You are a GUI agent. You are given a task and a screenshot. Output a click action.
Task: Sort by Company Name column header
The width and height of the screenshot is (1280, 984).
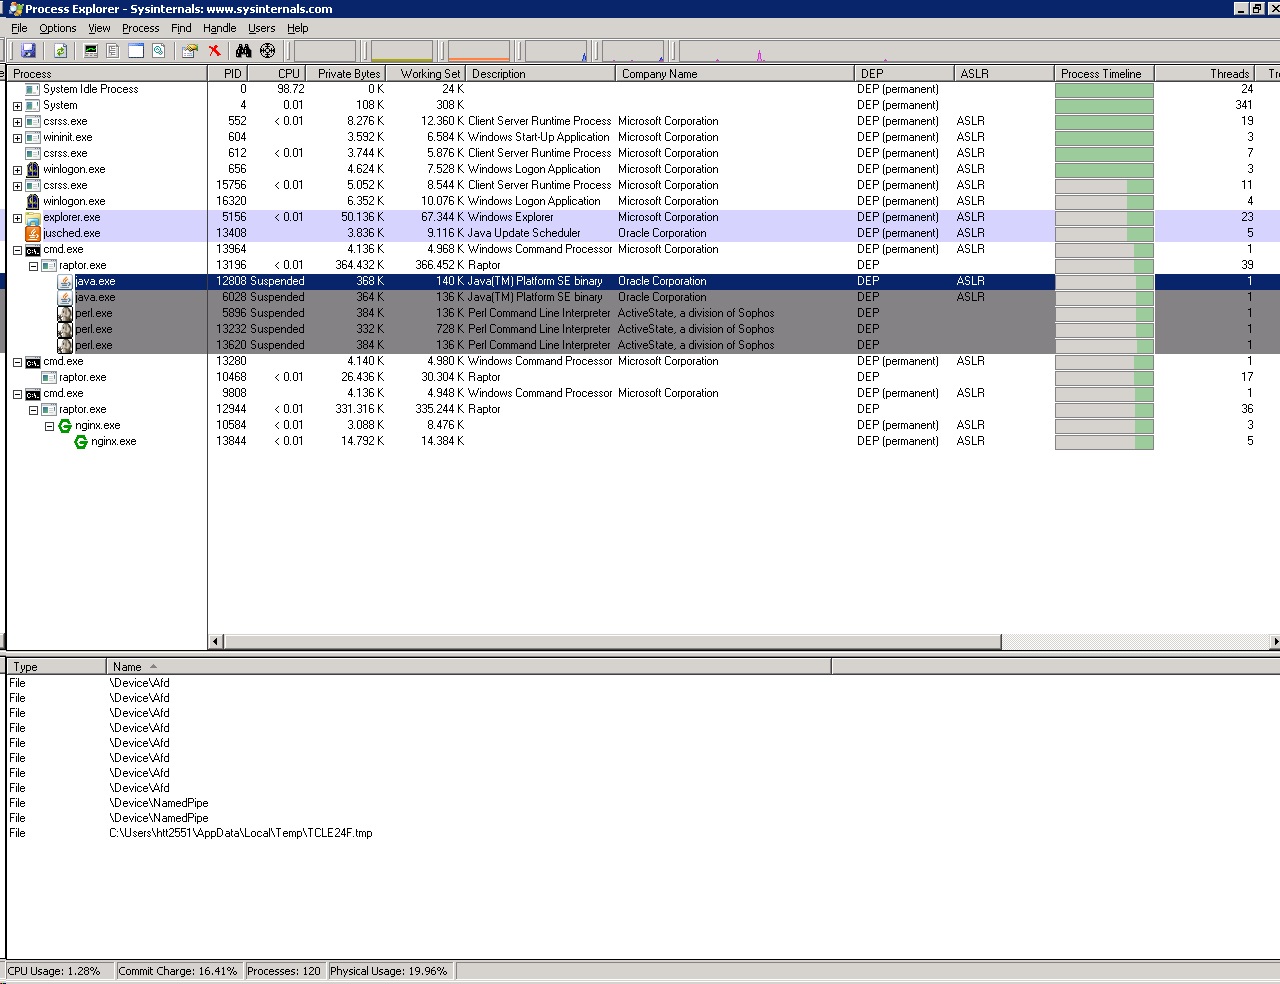coord(735,73)
